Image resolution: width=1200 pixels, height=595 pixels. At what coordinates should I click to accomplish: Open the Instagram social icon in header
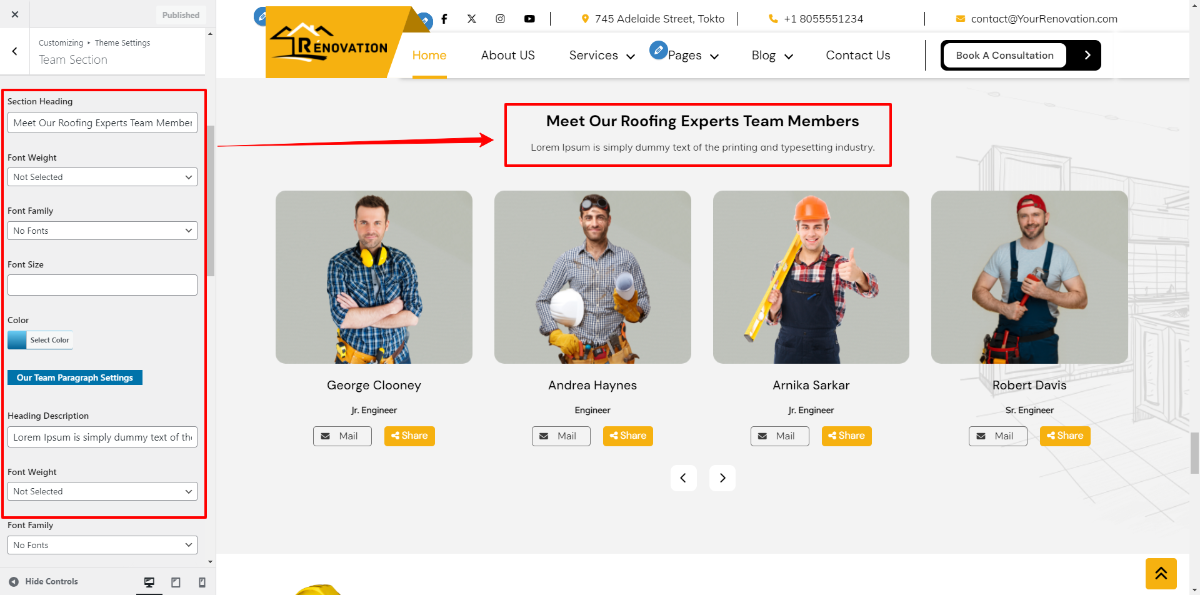pos(500,19)
